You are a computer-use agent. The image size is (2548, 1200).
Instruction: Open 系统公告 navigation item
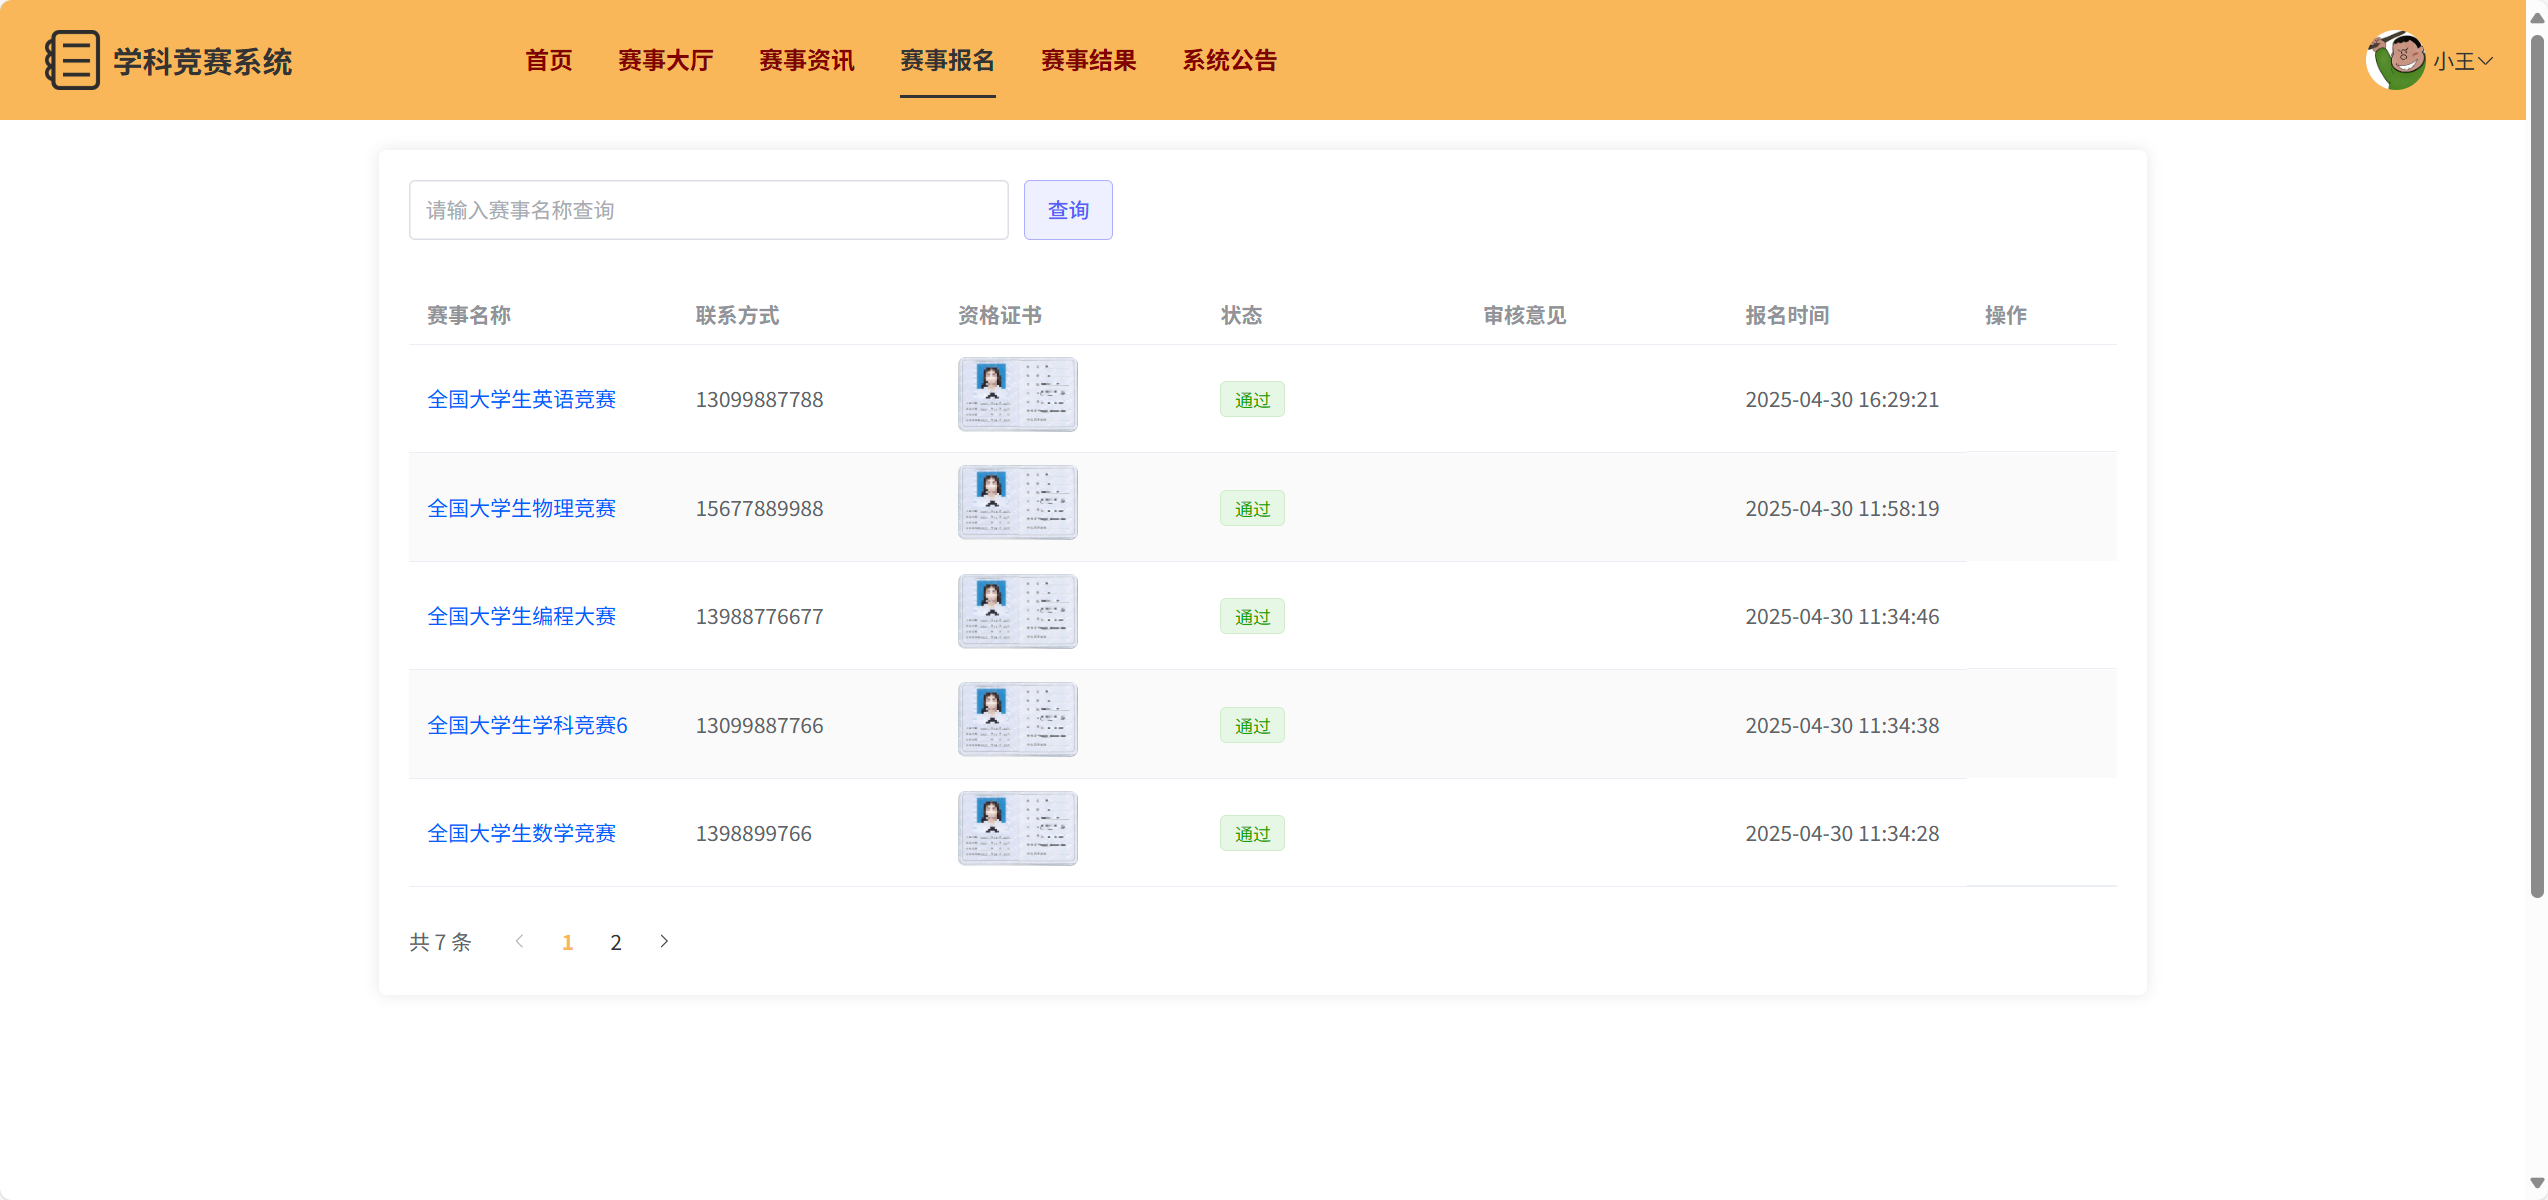(1229, 60)
